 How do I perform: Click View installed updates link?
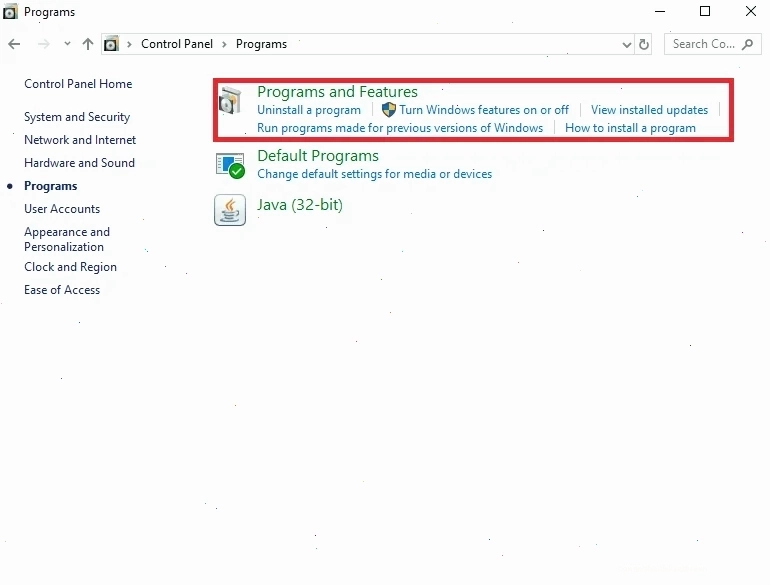pyautogui.click(x=649, y=110)
